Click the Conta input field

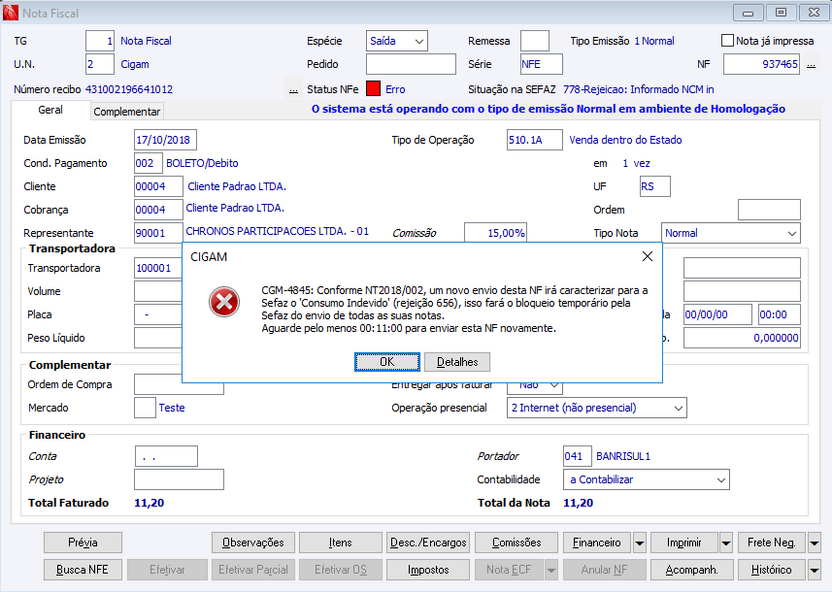(166, 456)
